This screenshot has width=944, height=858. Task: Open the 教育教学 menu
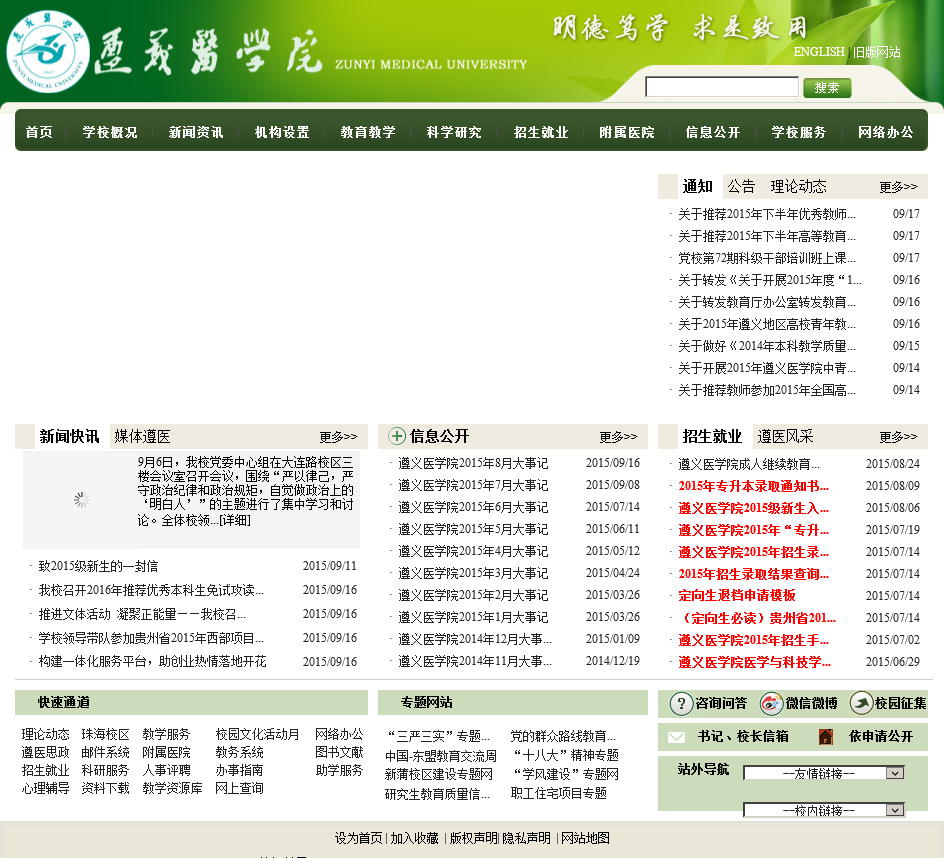click(368, 132)
